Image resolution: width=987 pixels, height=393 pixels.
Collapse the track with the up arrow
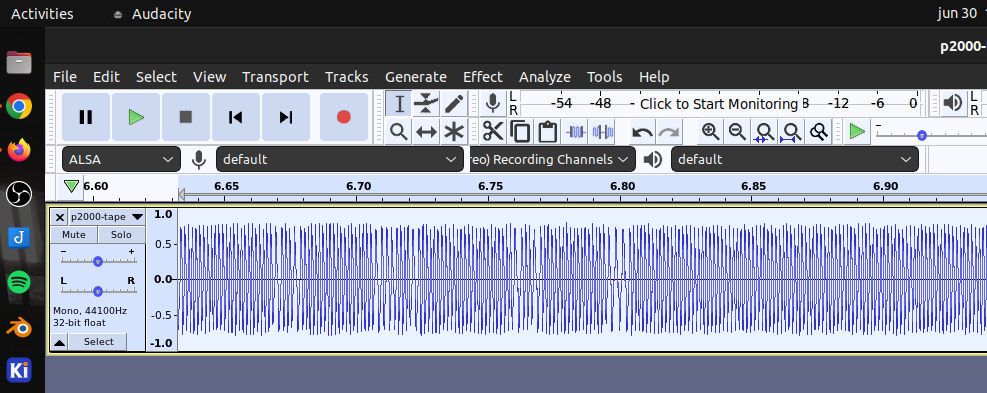pos(59,342)
